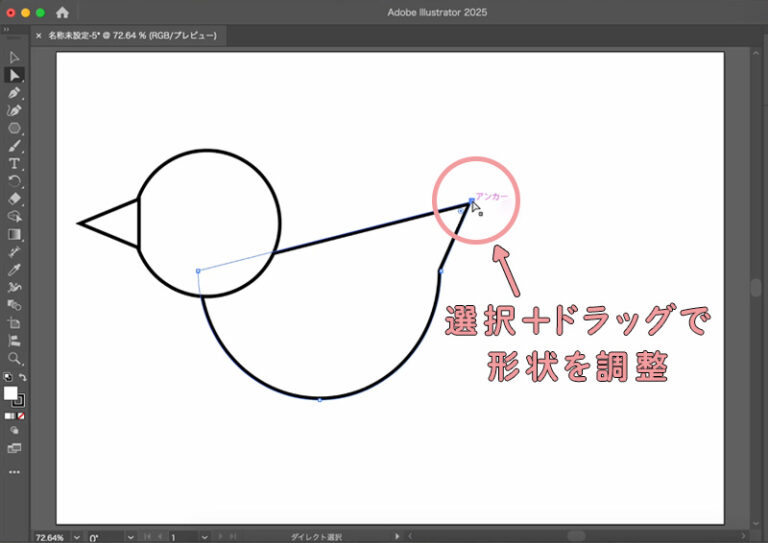The height and width of the screenshot is (543, 768).
Task: Swap fill and stroke colors
Action: point(22,377)
